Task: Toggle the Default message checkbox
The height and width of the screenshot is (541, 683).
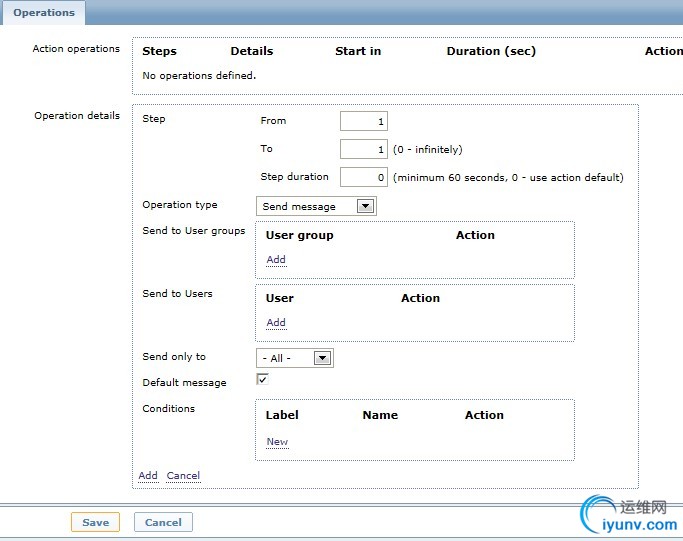Action: (x=262, y=379)
